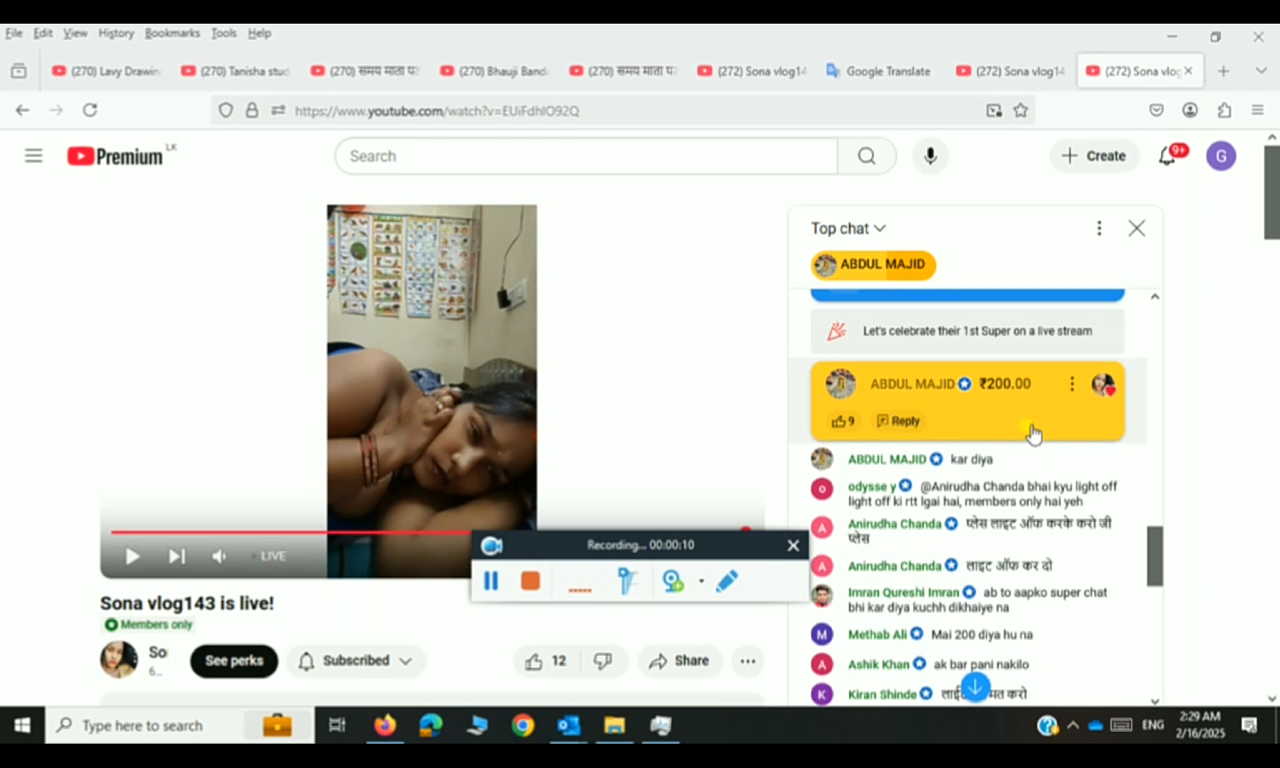Open Firefox from the taskbar
Image resolution: width=1280 pixels, height=768 pixels.
(385, 725)
